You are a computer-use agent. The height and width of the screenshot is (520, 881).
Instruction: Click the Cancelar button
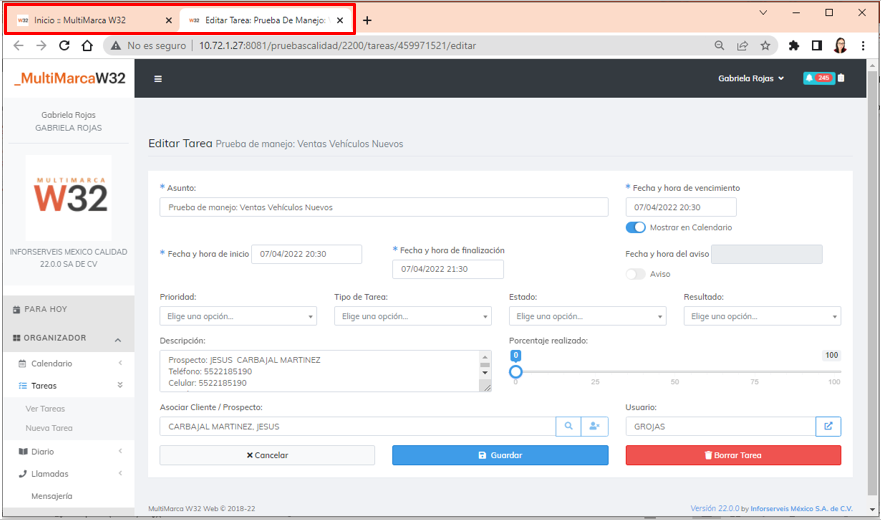tap(267, 455)
